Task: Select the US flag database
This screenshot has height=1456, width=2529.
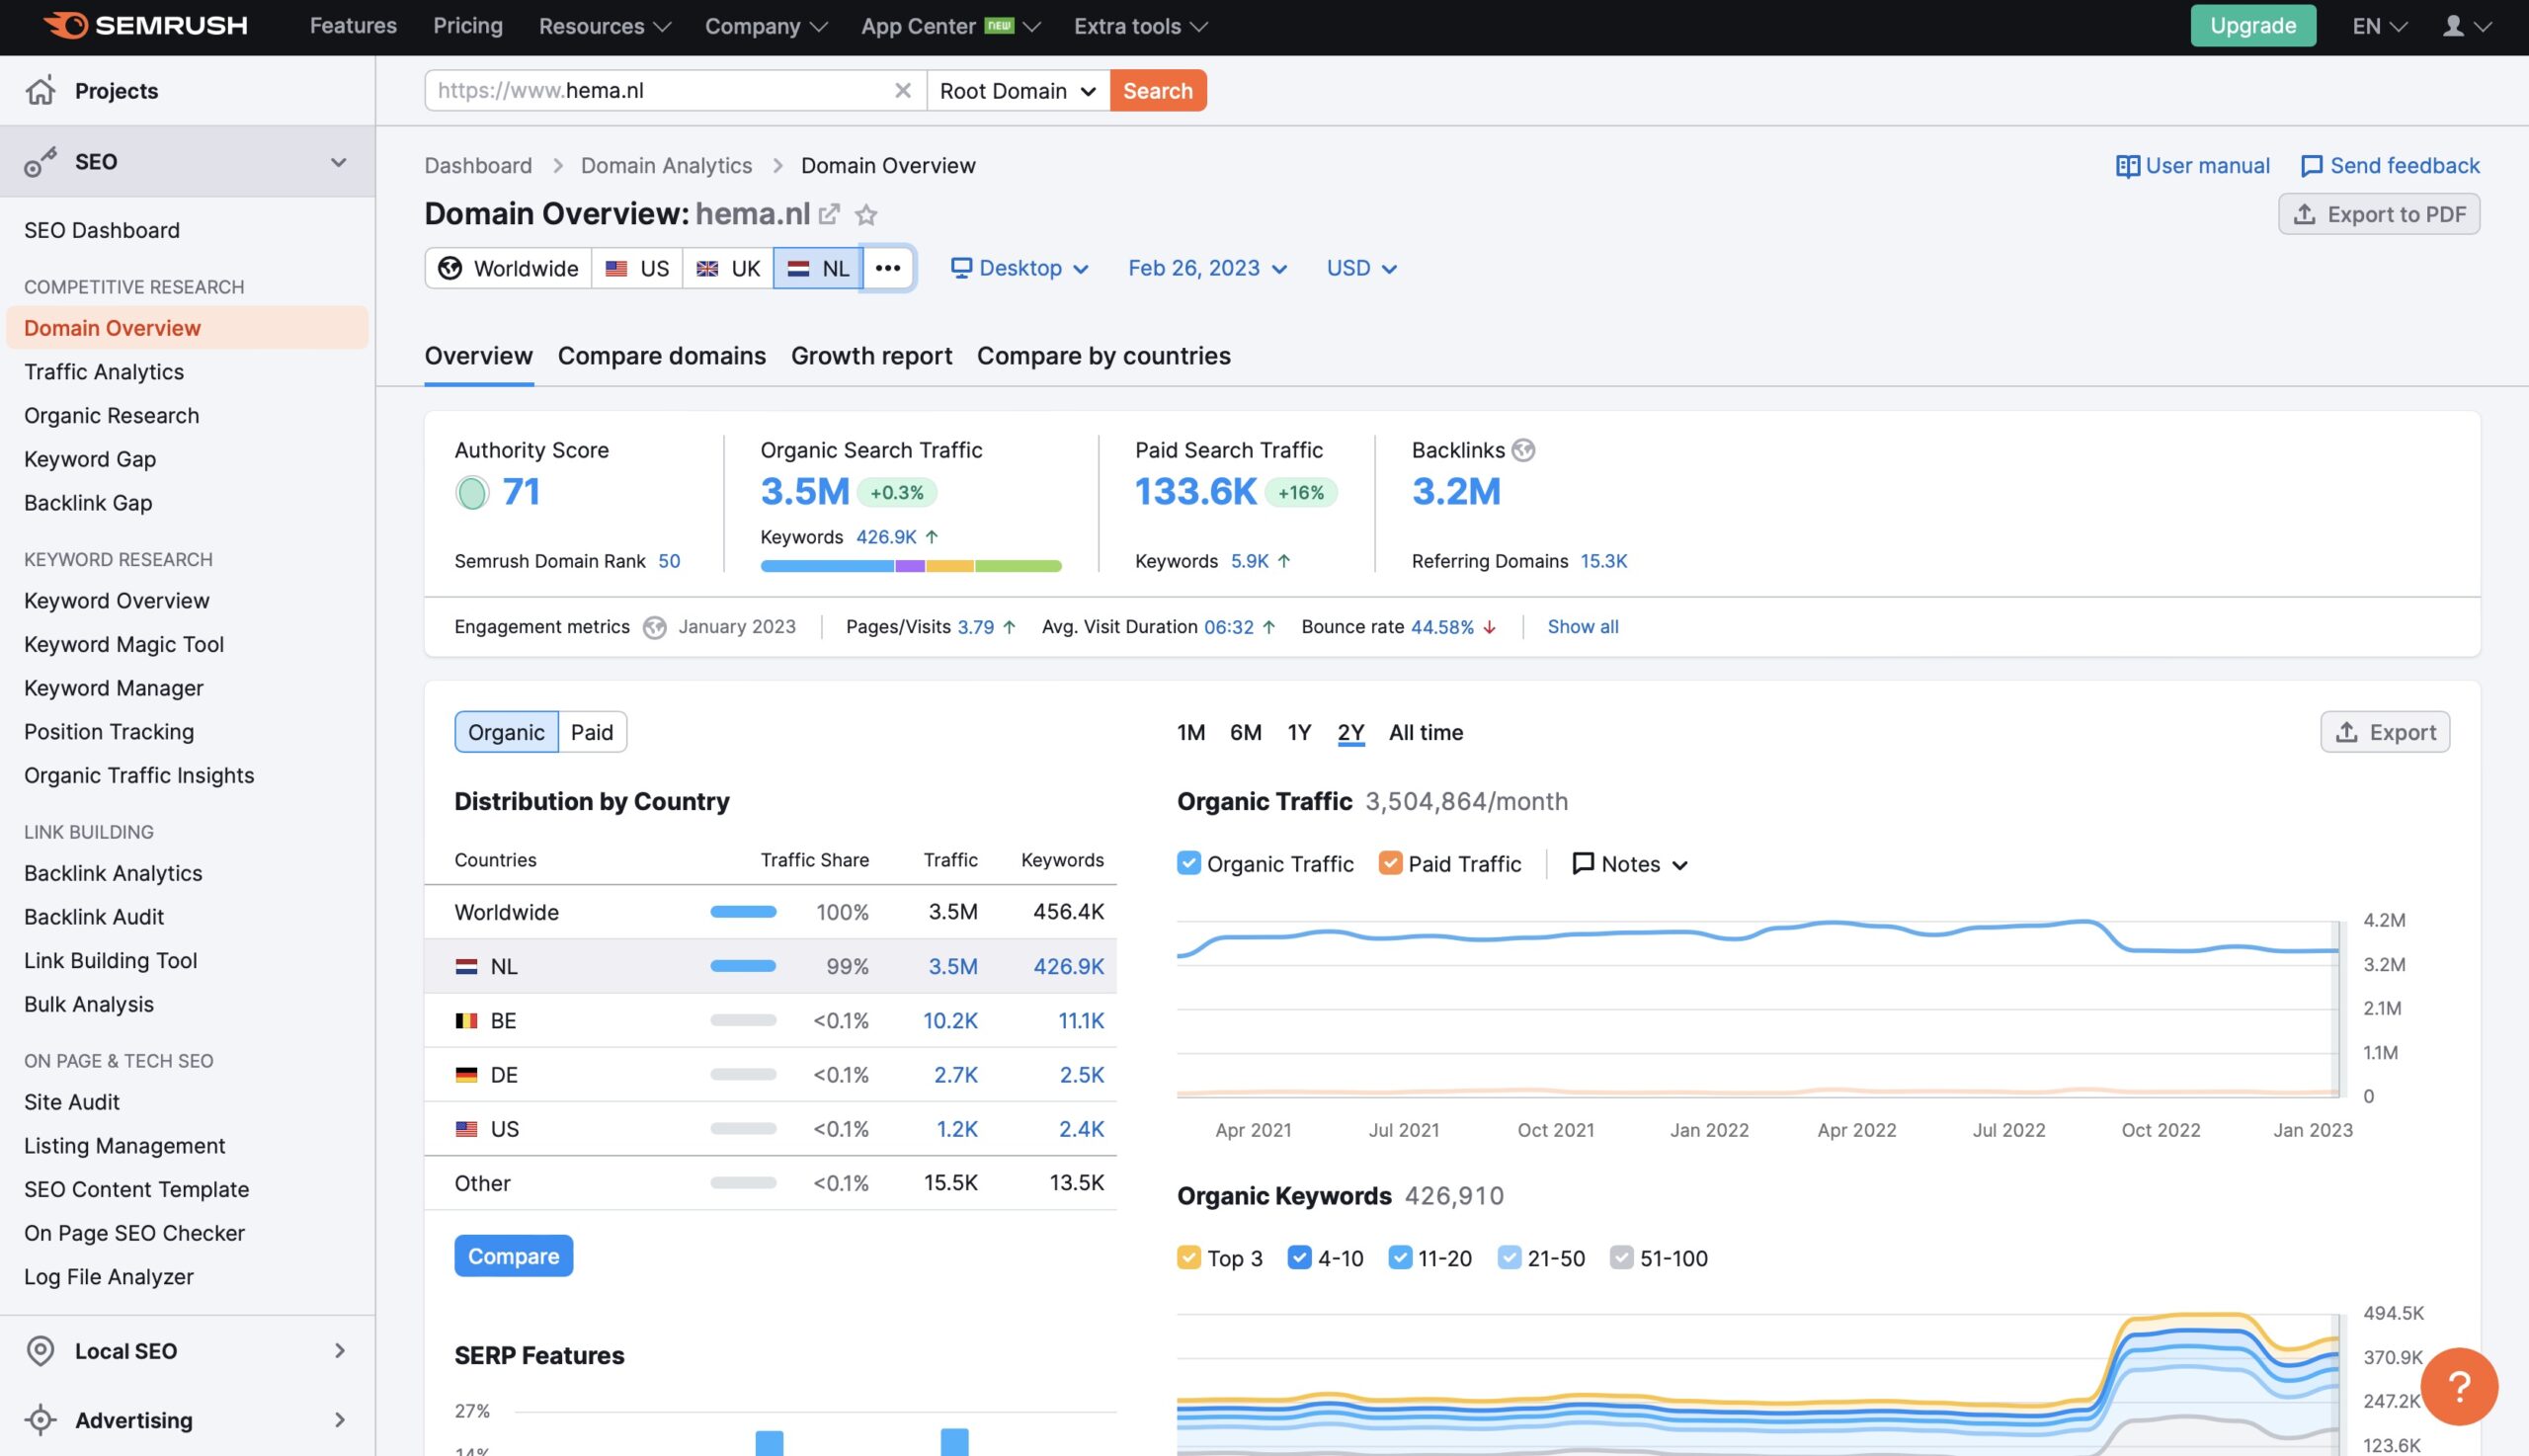Action: point(637,268)
